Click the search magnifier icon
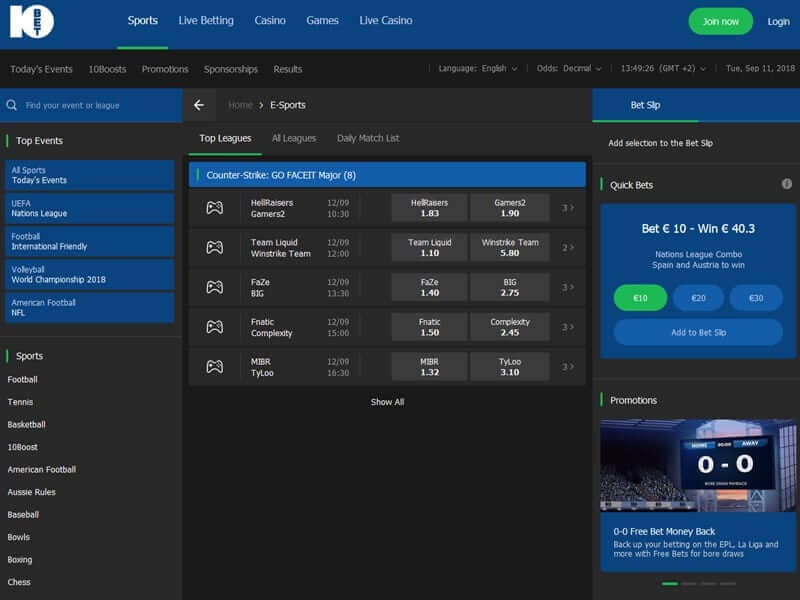Screen dimensions: 800x600 [x=11, y=105]
